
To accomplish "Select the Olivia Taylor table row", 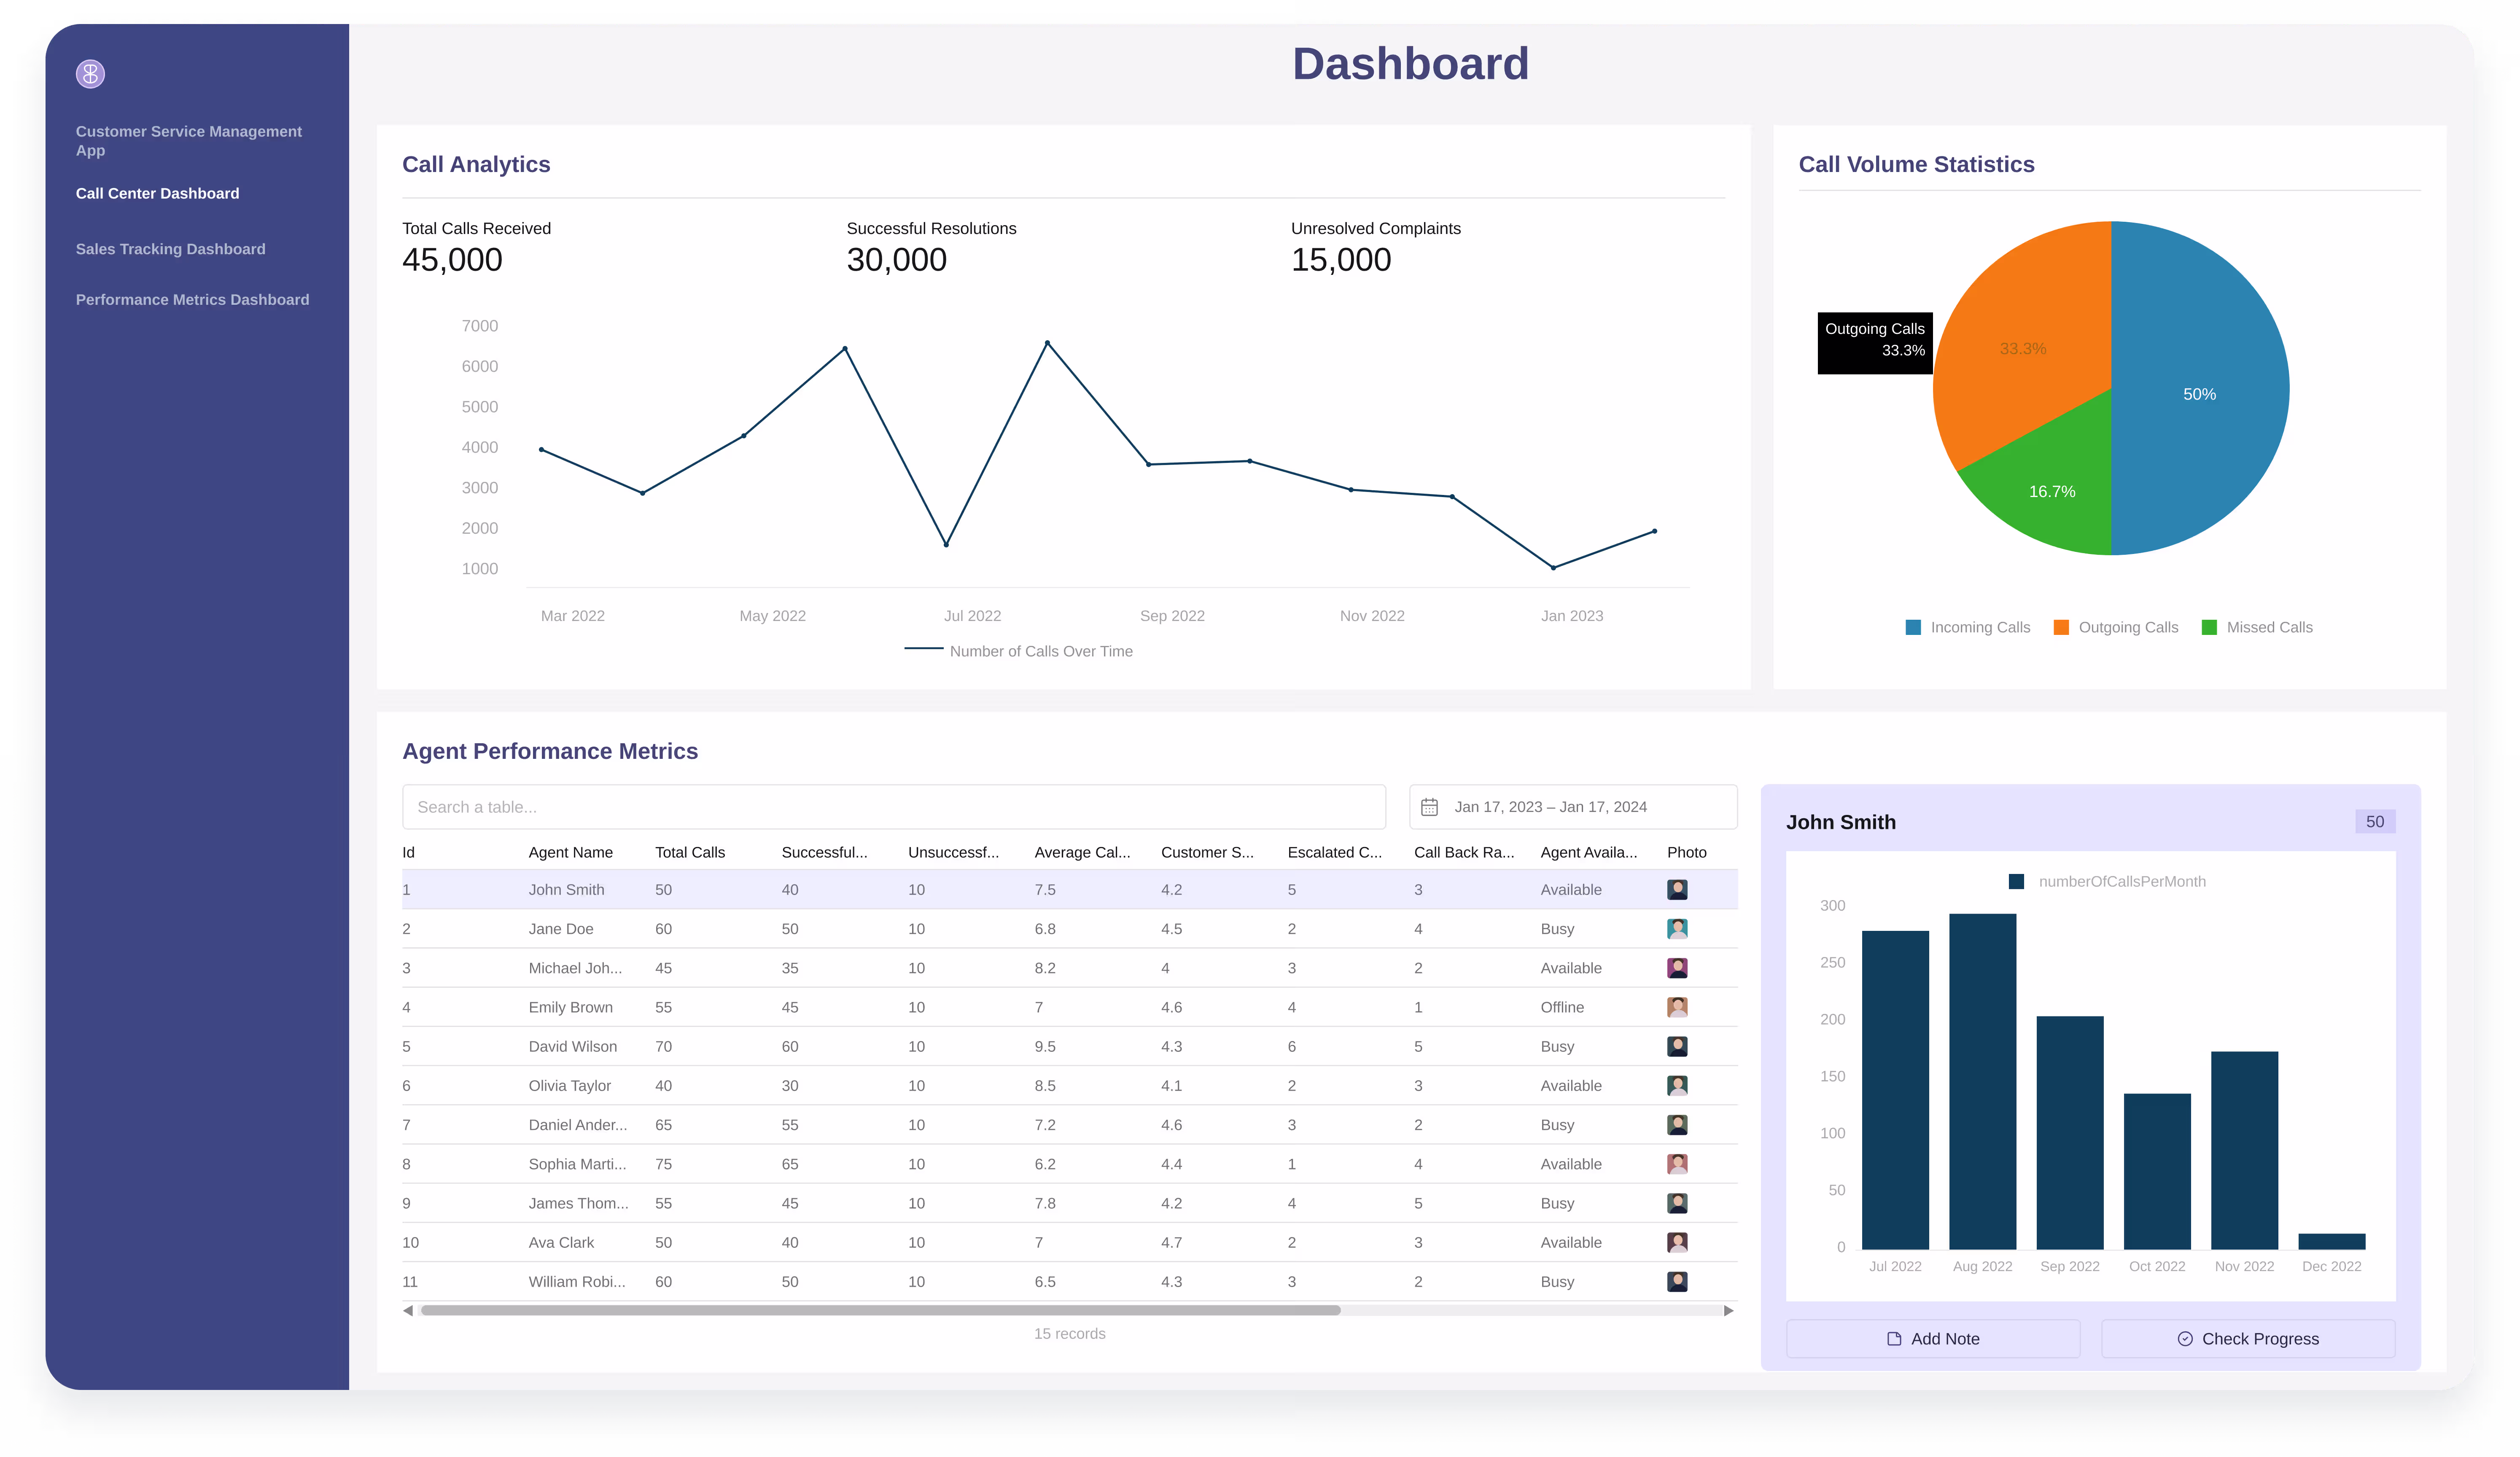I will [x=1069, y=1085].
